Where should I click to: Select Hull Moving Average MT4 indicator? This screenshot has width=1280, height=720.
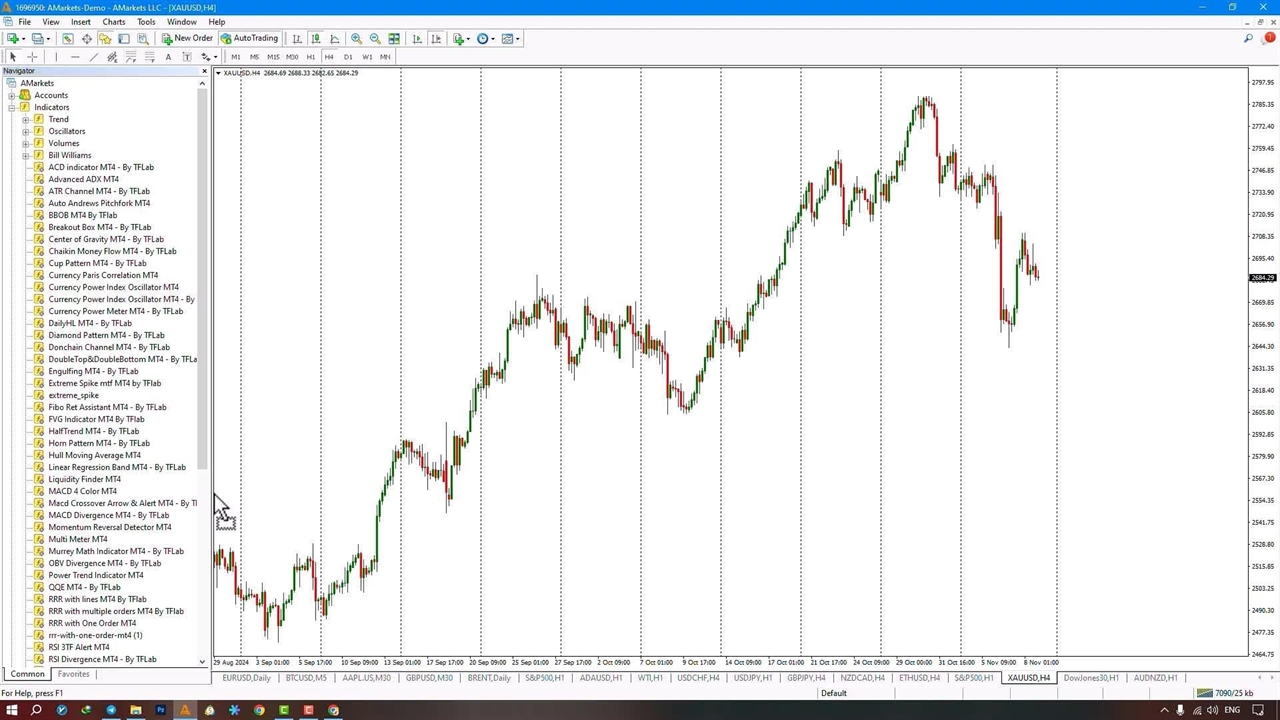(94, 455)
